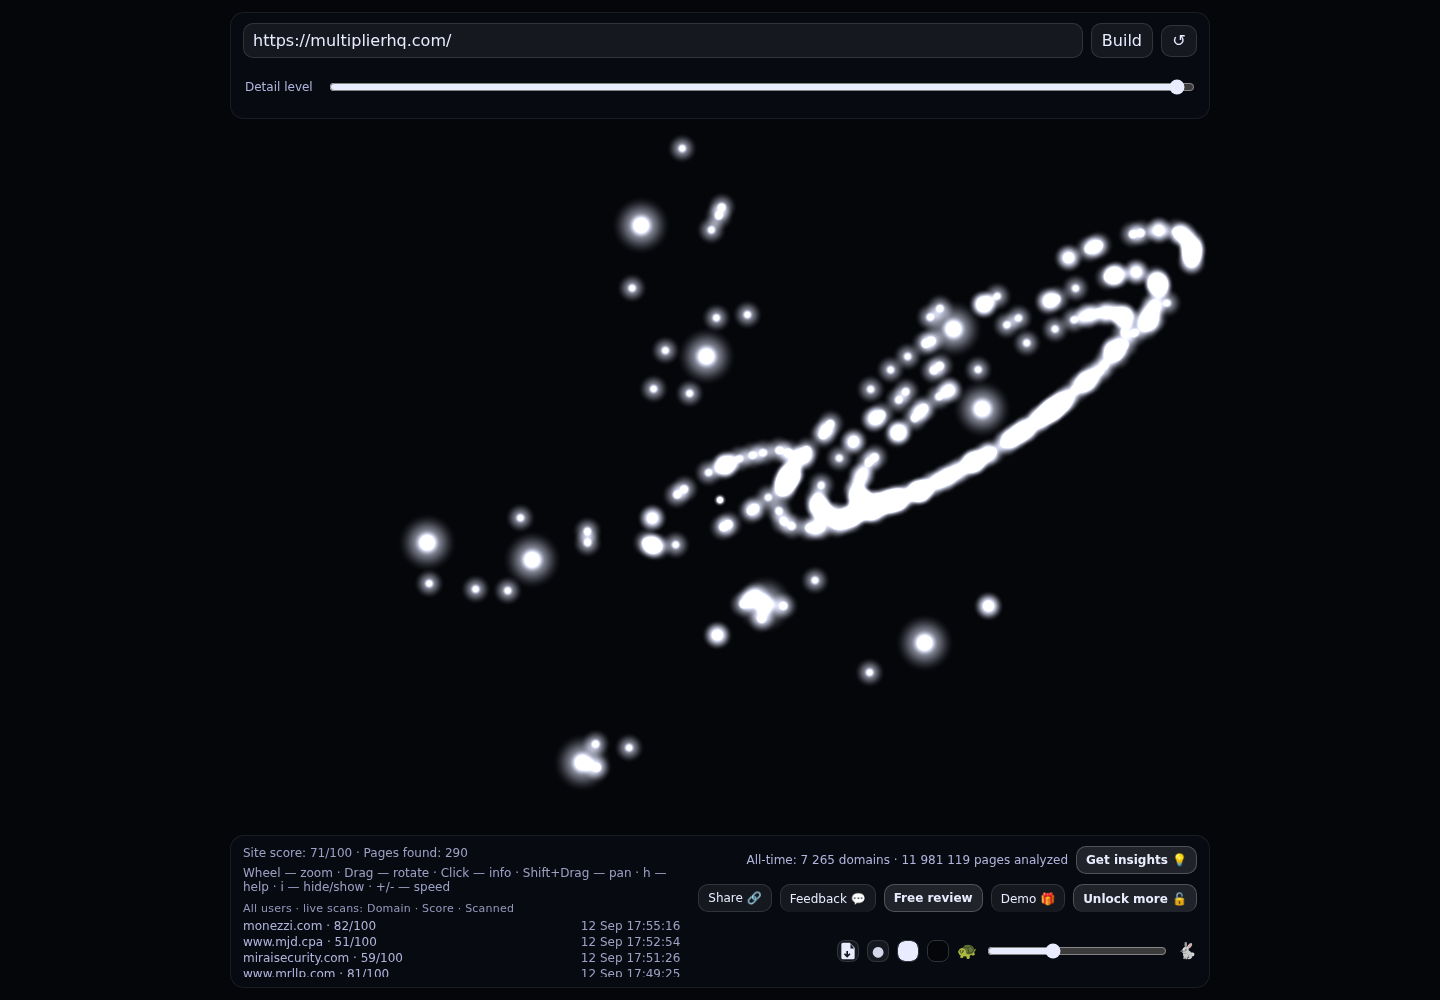Click on the speed slider track
1440x1000 pixels.
[x=1077, y=951]
